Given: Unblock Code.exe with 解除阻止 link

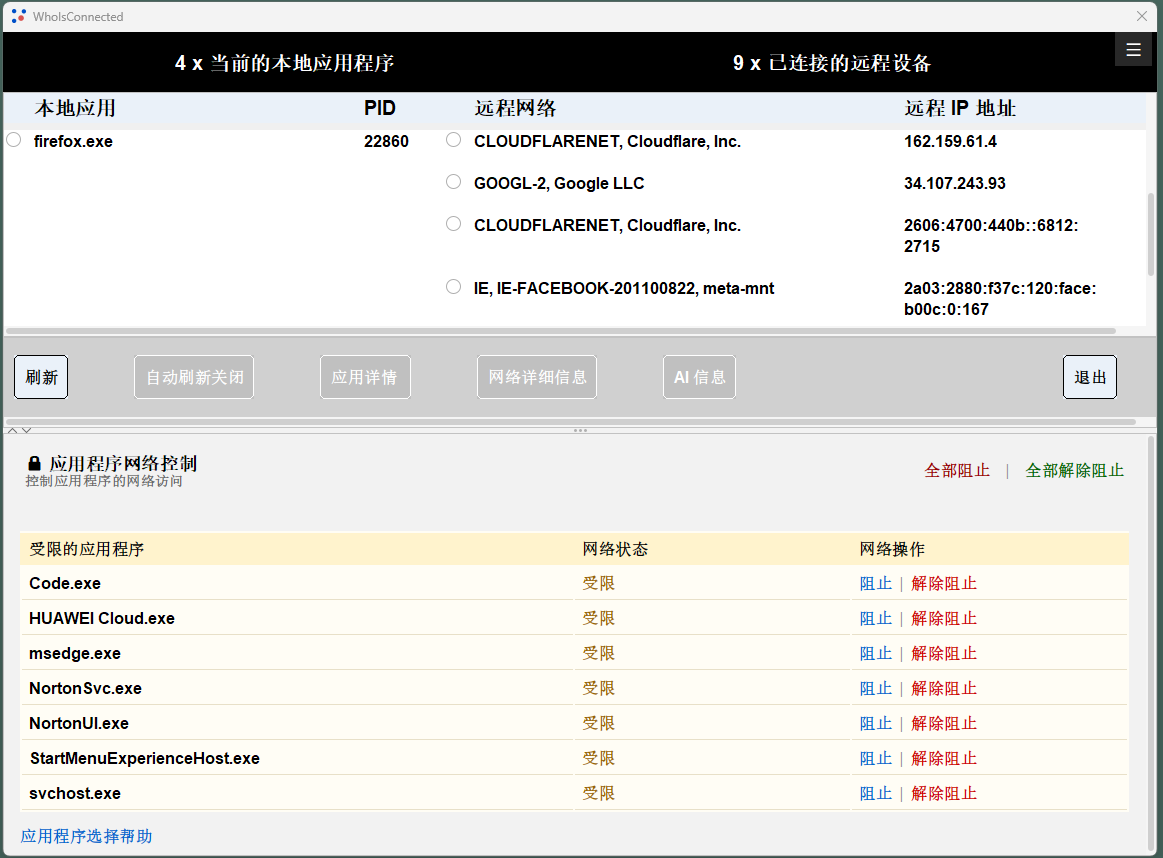Looking at the screenshot, I should click(x=943, y=584).
